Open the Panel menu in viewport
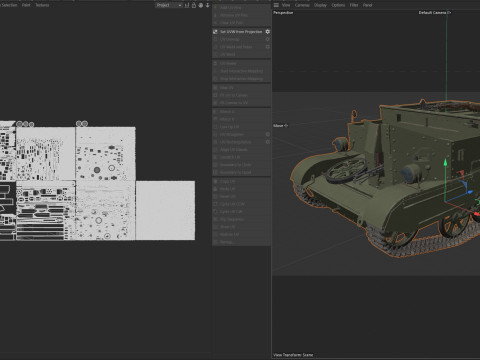Image resolution: width=480 pixels, height=360 pixels. (x=367, y=5)
